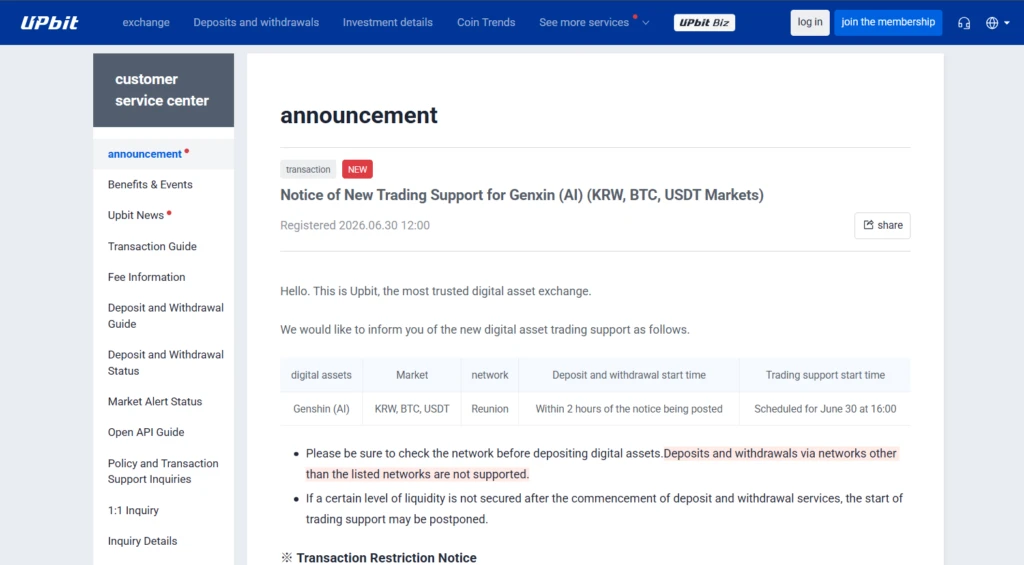Click the share button

(882, 225)
